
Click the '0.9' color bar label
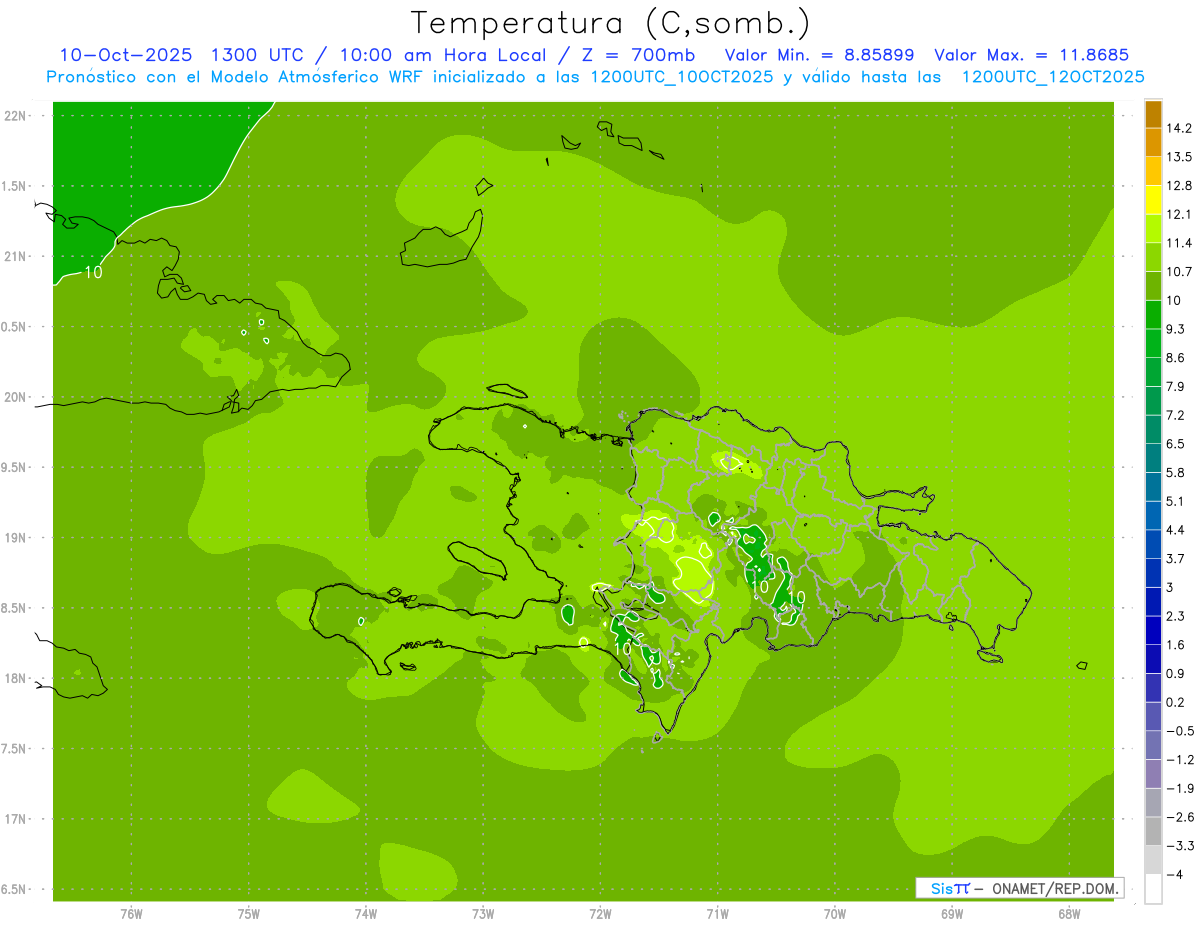(x=1176, y=673)
